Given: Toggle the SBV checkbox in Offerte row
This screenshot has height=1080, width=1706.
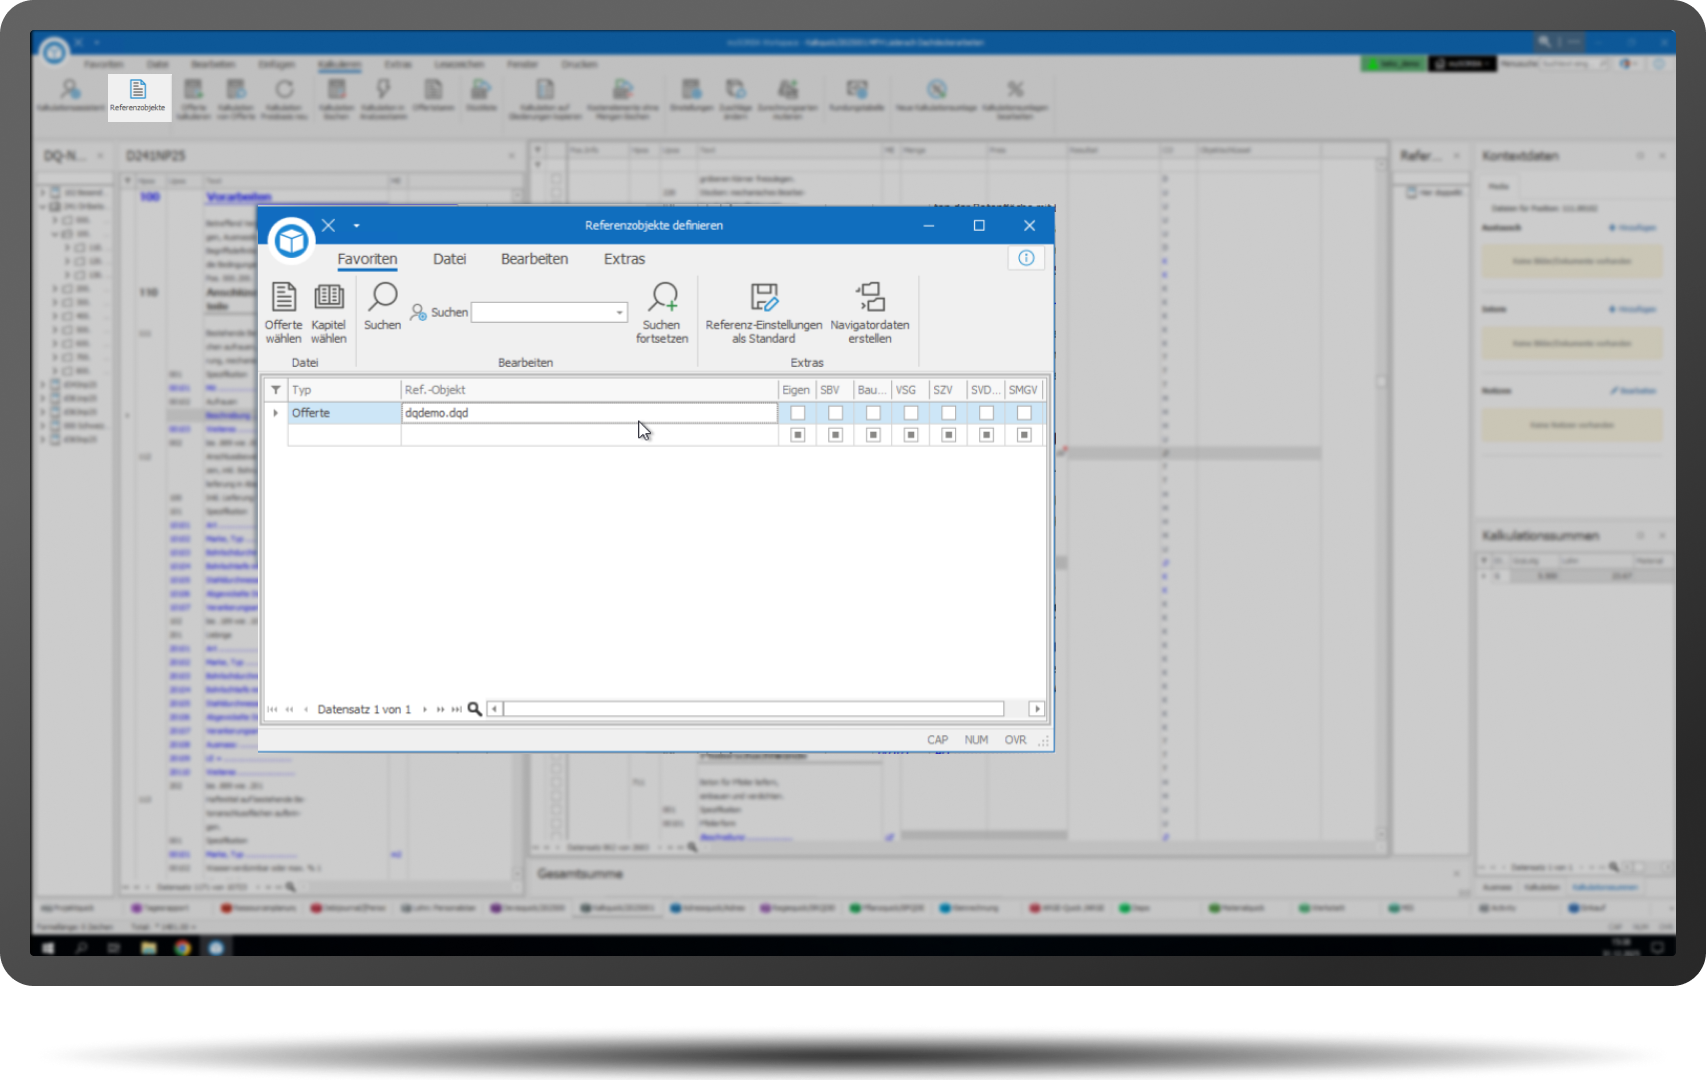Looking at the screenshot, I should coord(835,413).
